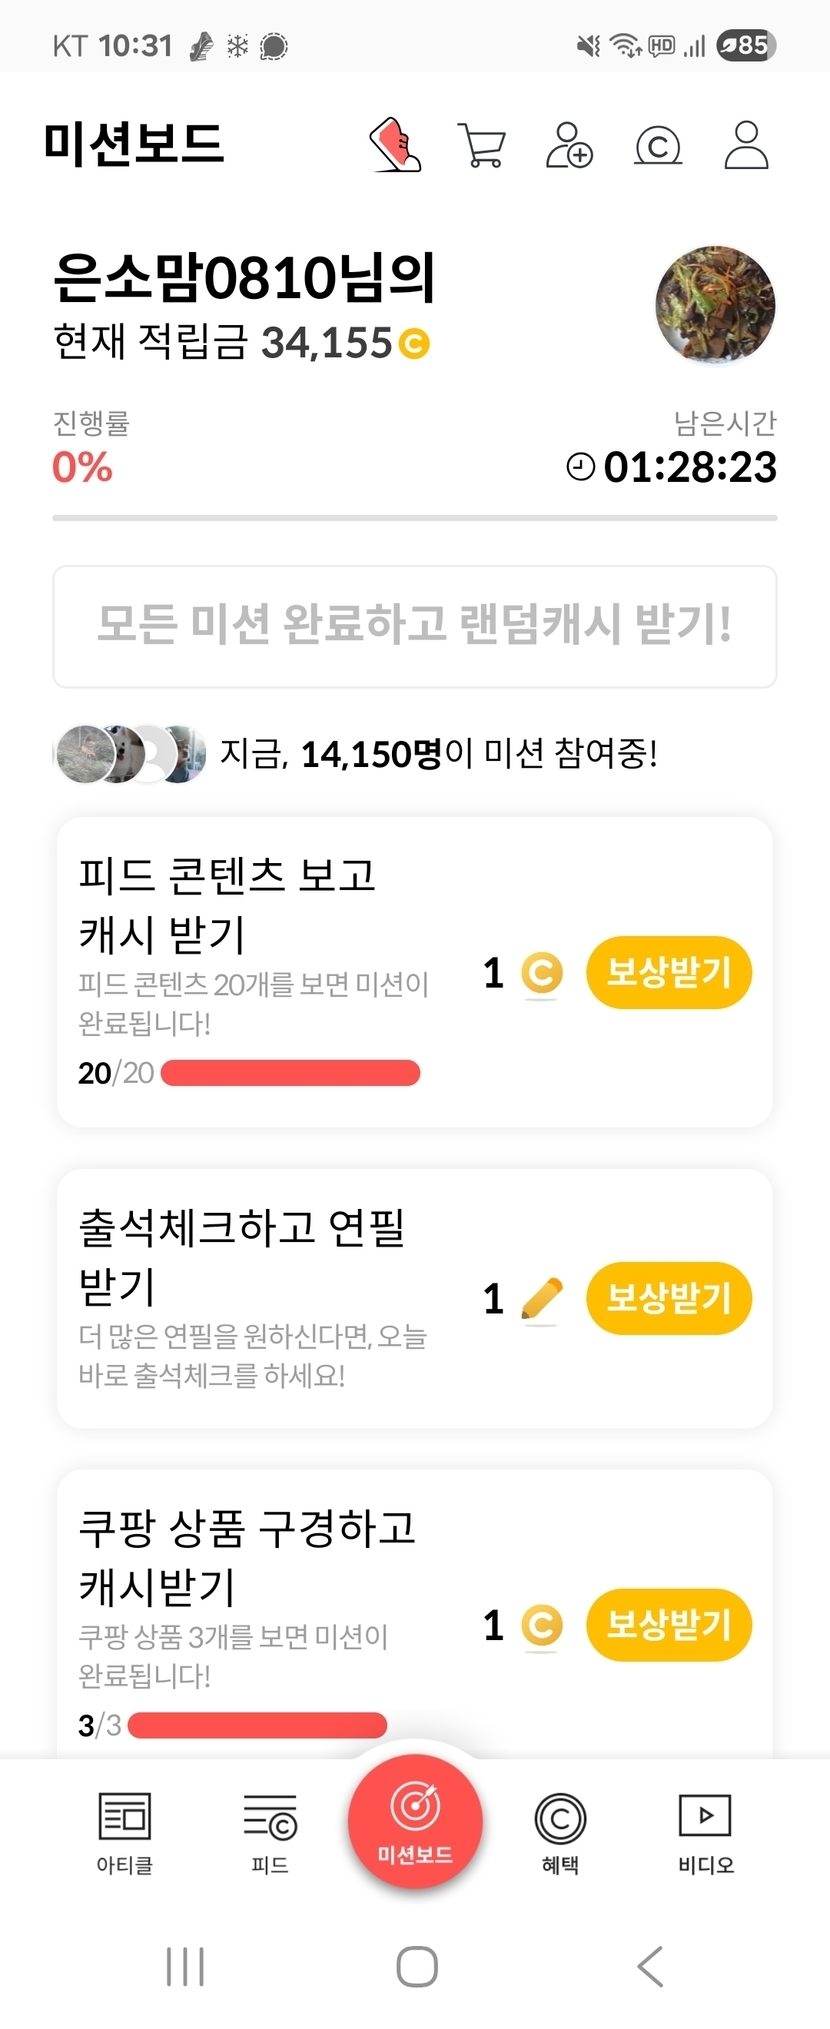Claim reward for Coupang products mission

pyautogui.click(x=668, y=1624)
